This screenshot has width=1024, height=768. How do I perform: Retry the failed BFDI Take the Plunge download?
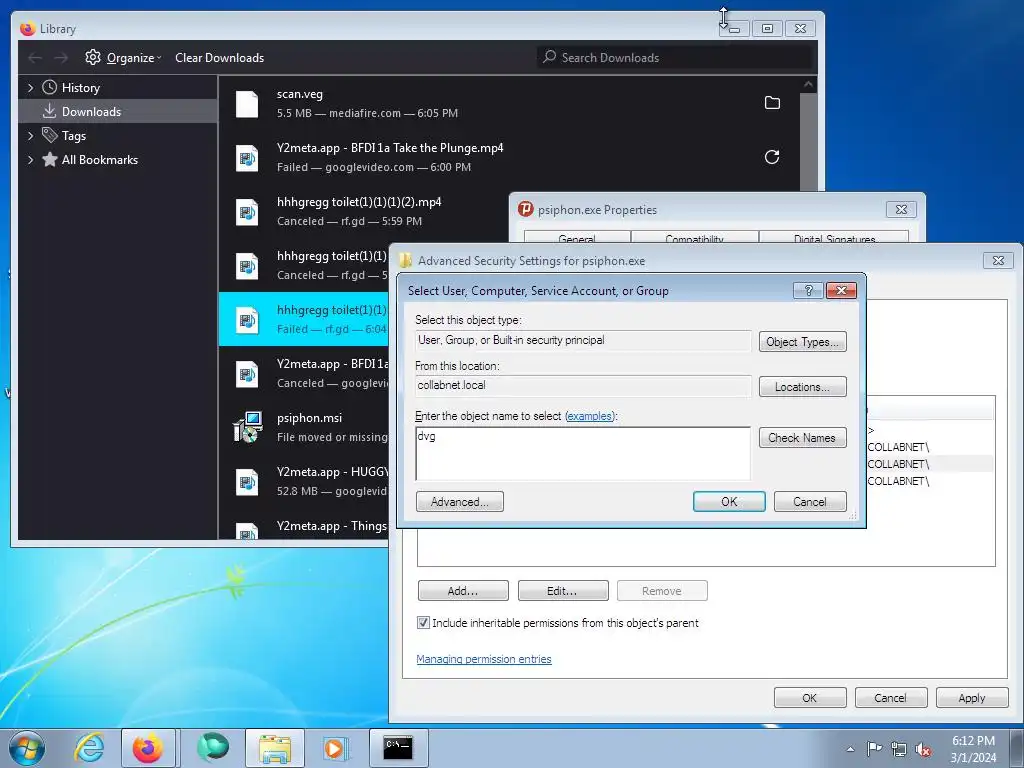pyautogui.click(x=772, y=157)
